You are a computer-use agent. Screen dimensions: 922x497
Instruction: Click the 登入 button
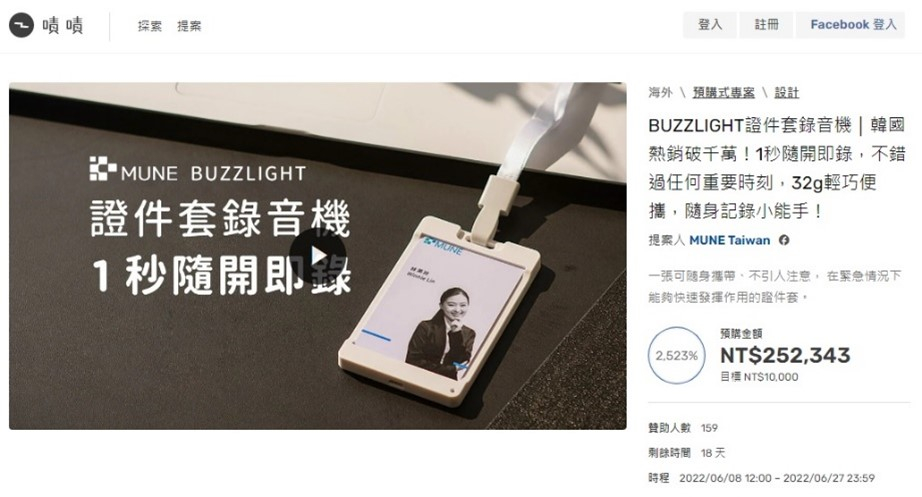coord(710,25)
